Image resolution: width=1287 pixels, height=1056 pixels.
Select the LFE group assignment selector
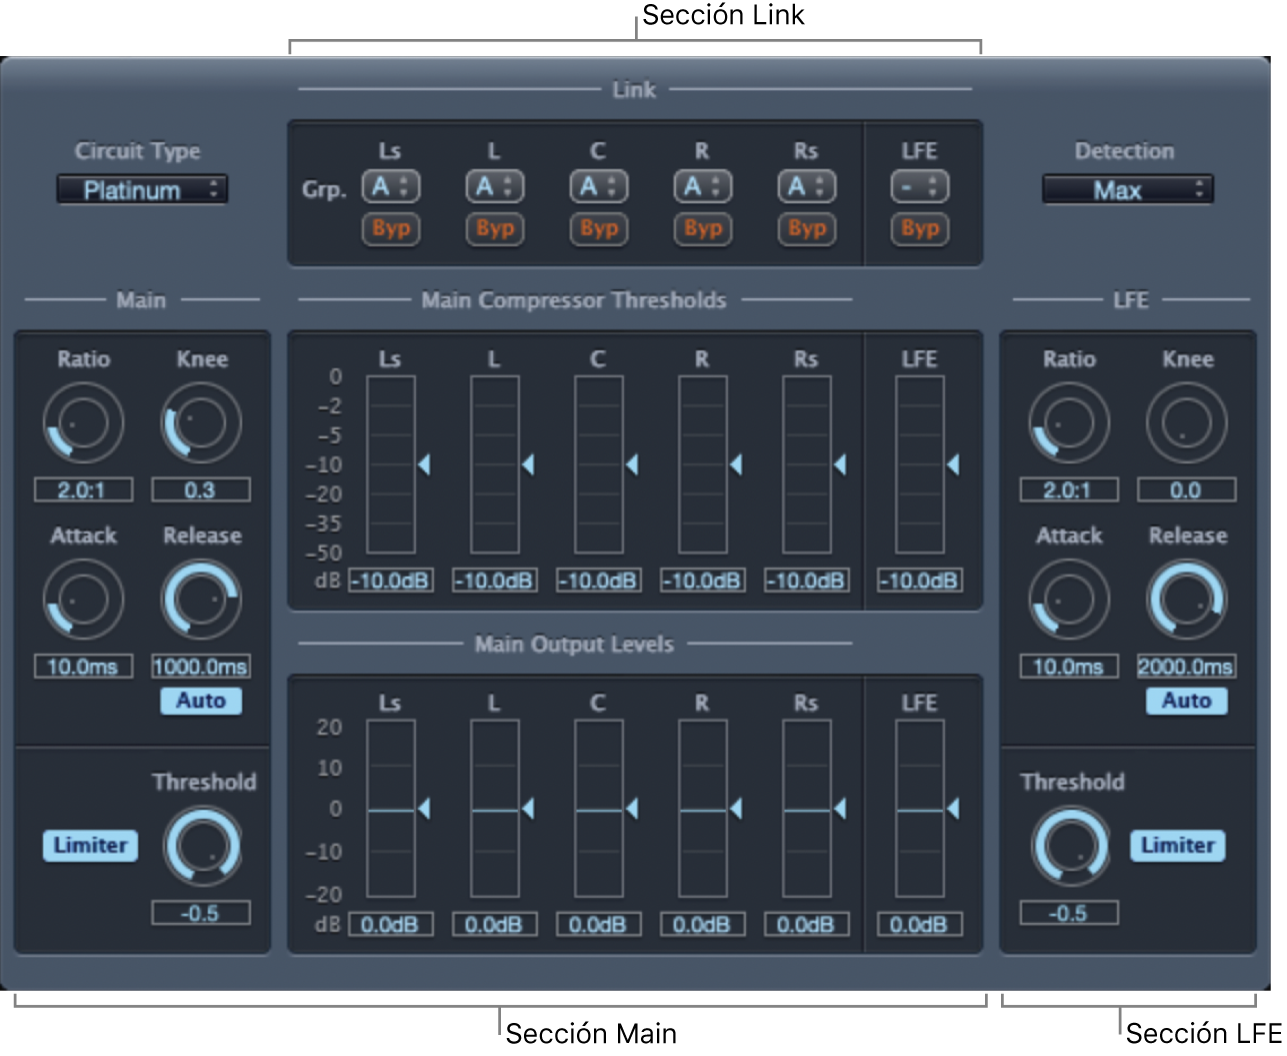coord(919,187)
